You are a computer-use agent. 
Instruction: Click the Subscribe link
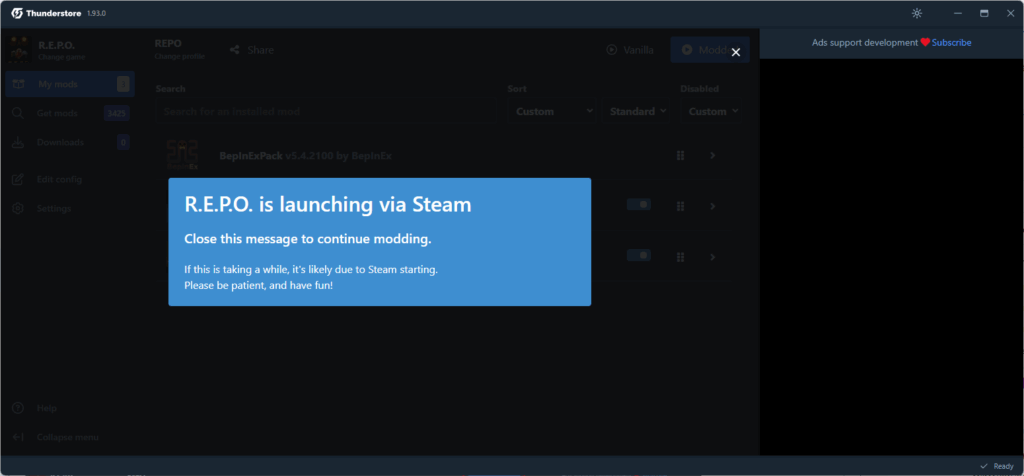952,42
